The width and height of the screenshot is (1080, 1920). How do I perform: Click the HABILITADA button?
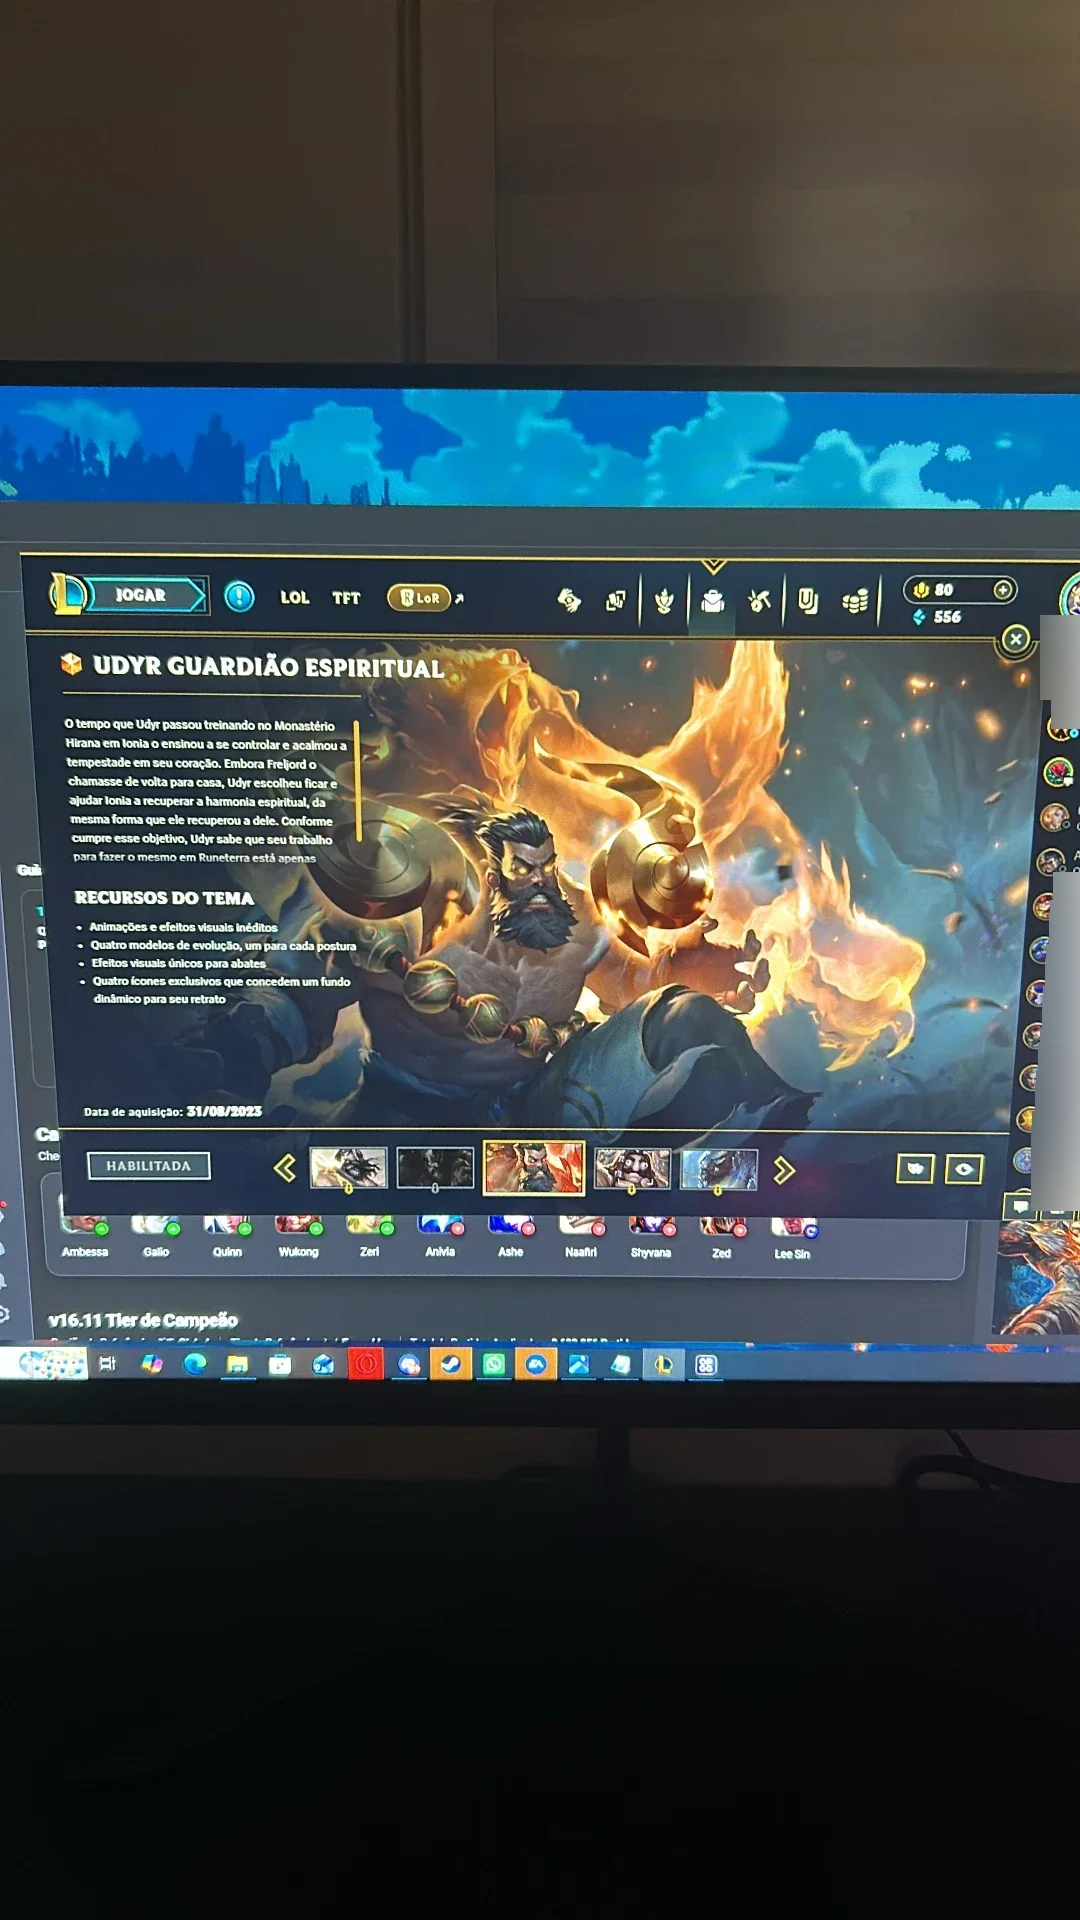[x=149, y=1166]
